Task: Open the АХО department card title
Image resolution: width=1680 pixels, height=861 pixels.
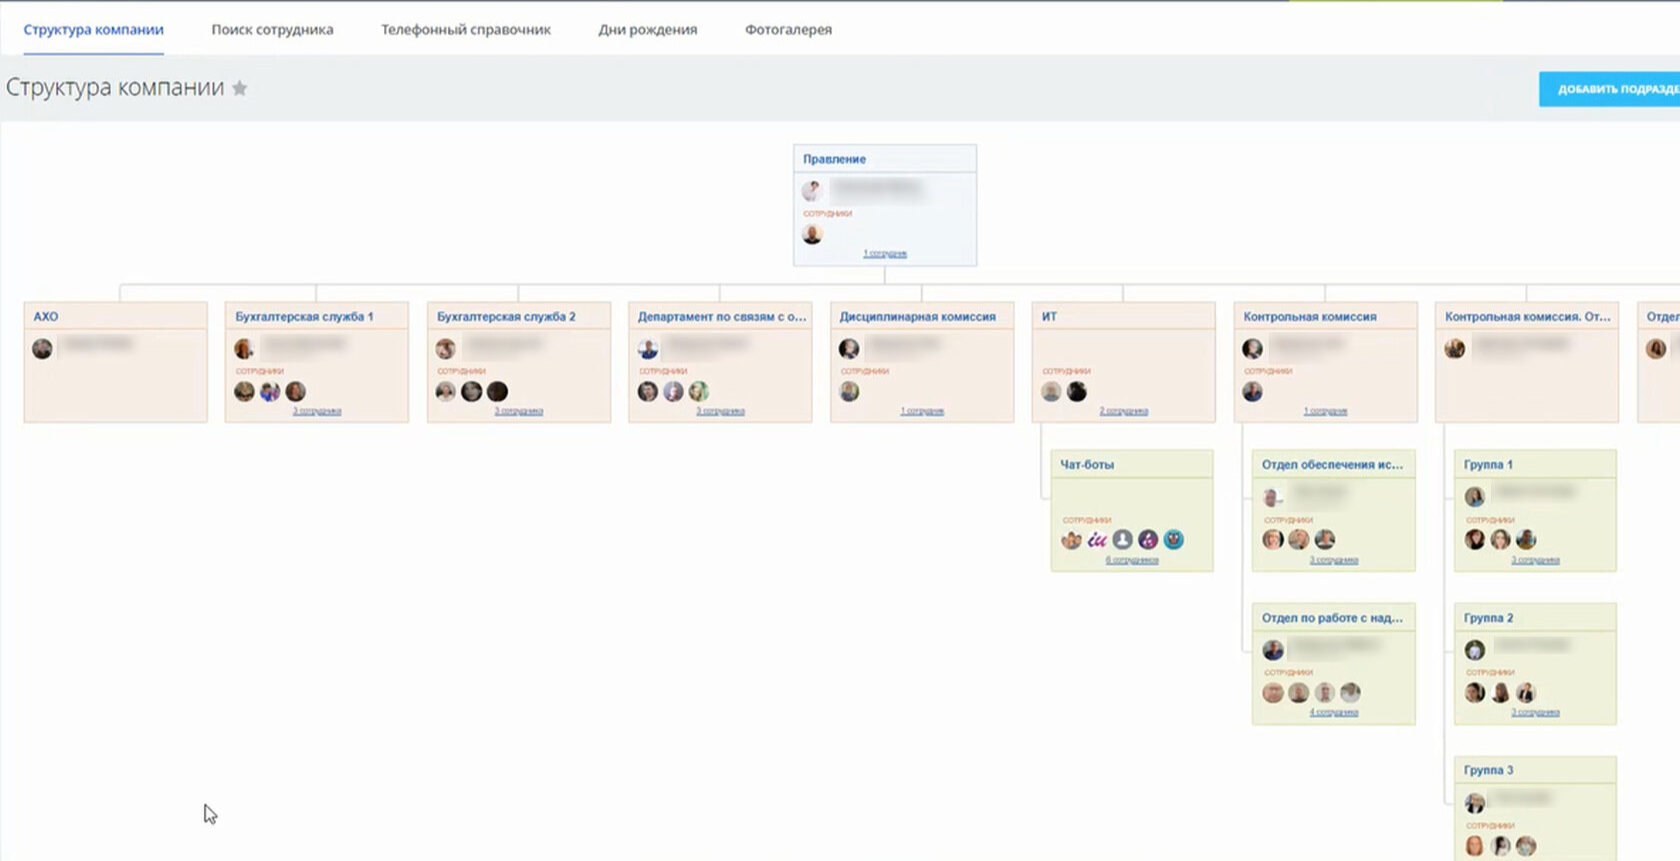Action: [46, 316]
